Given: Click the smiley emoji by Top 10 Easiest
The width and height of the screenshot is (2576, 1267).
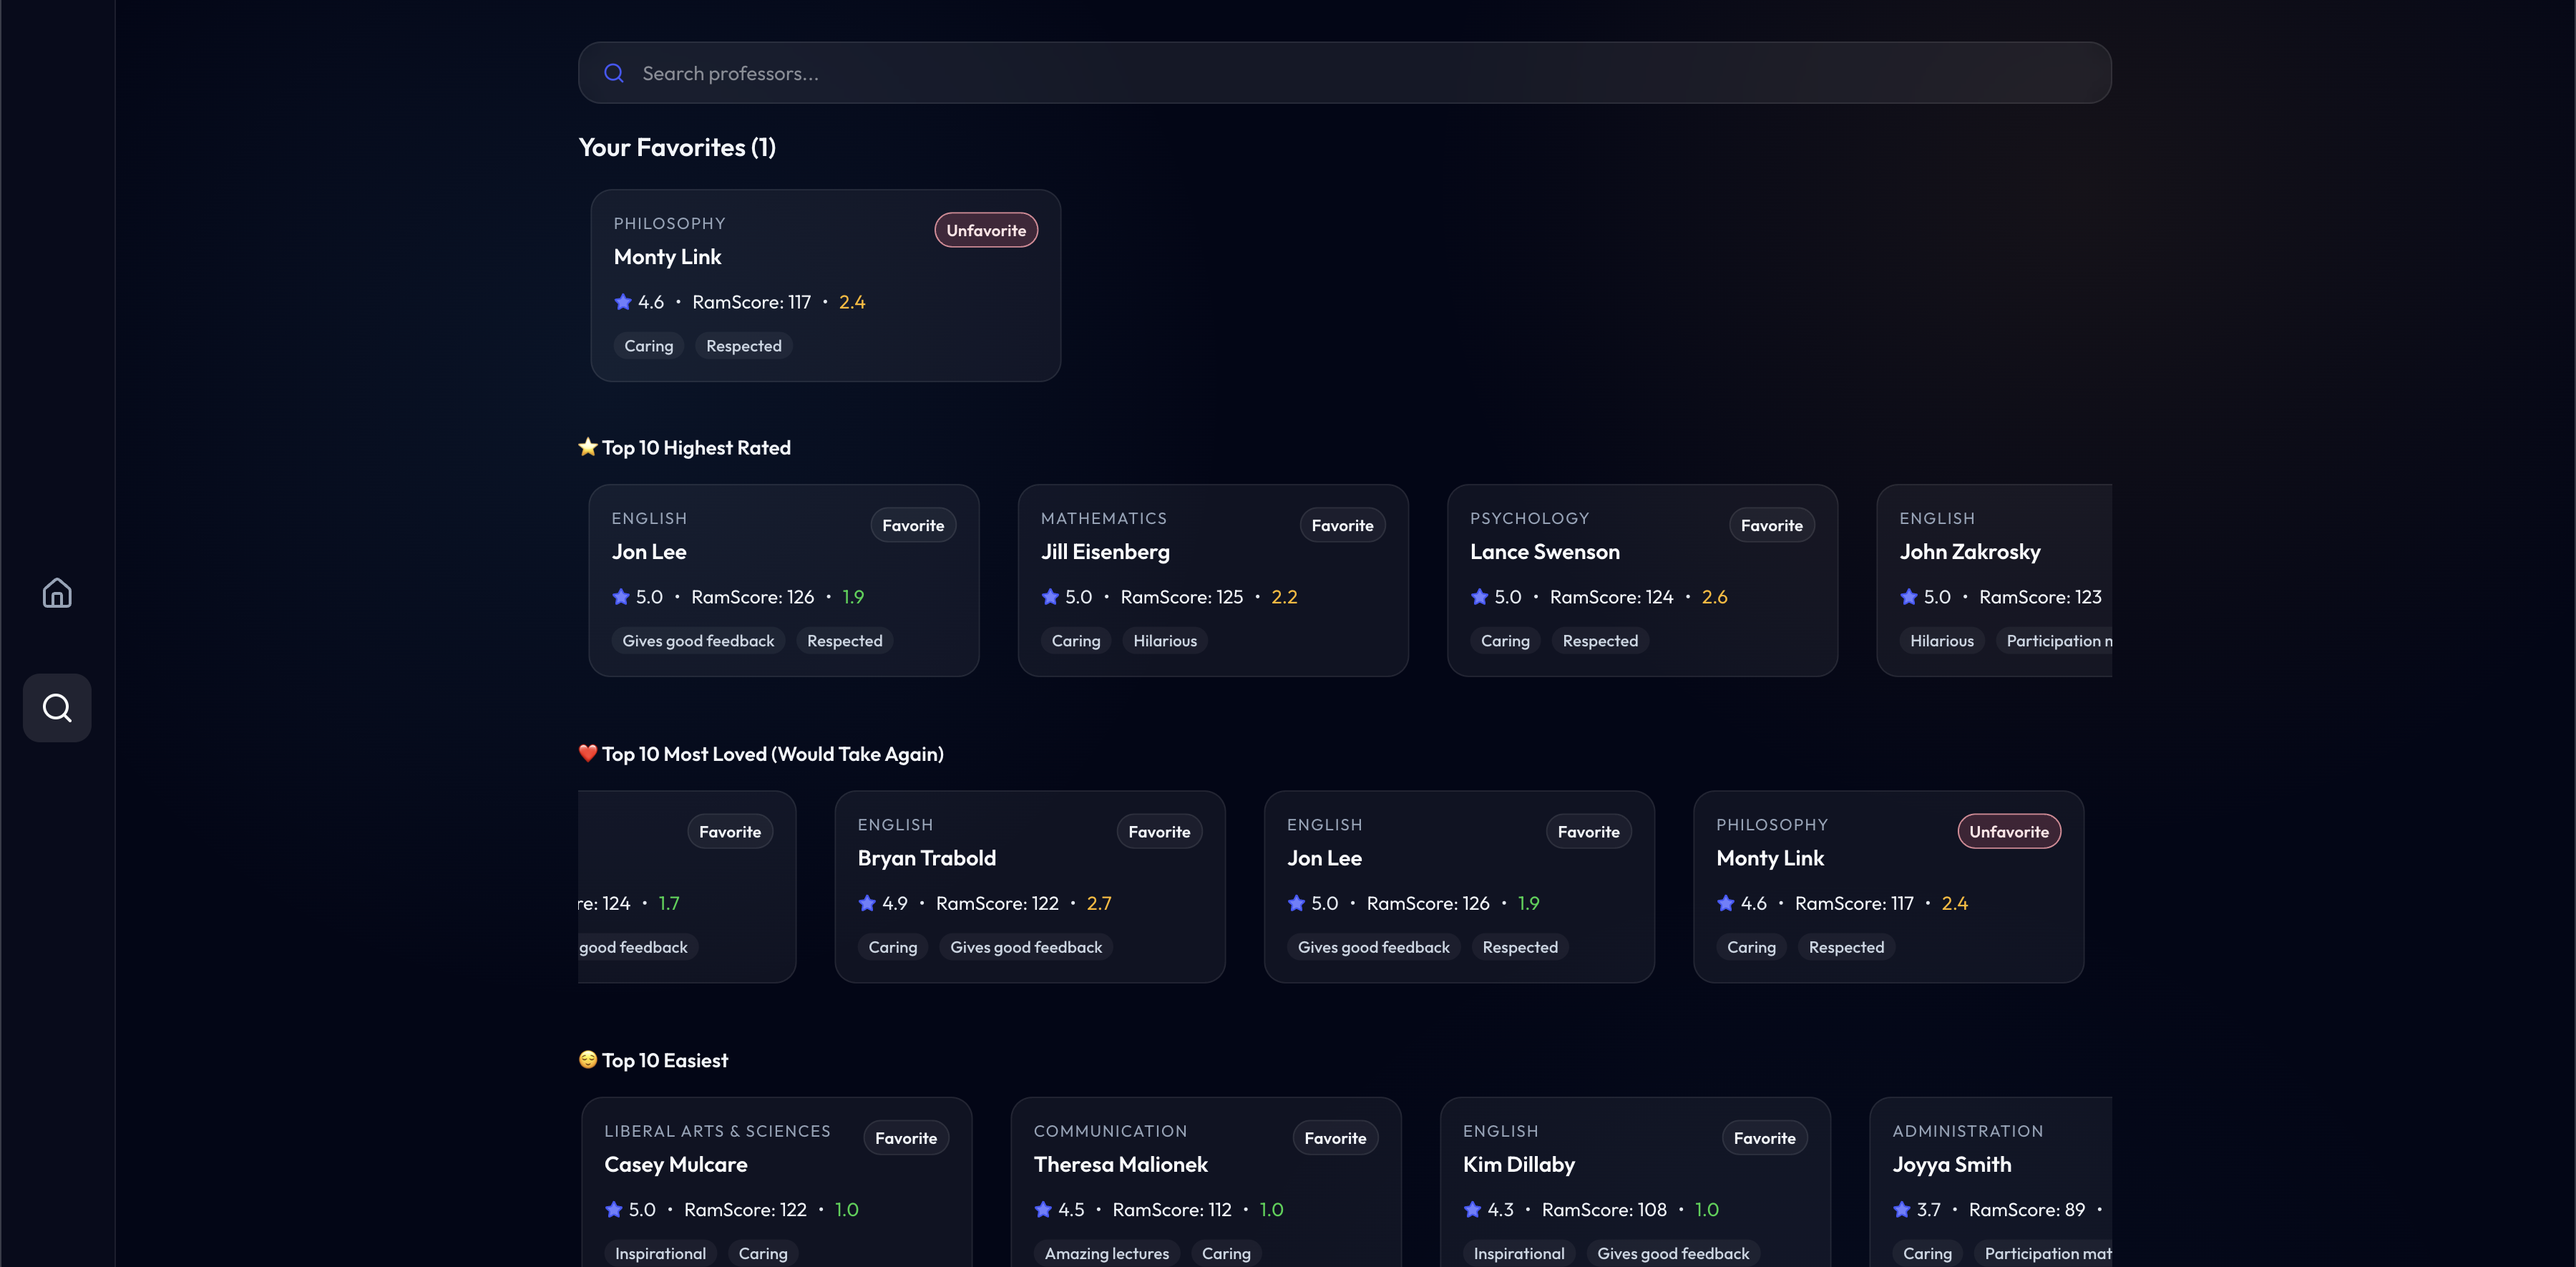Looking at the screenshot, I should coord(588,1060).
